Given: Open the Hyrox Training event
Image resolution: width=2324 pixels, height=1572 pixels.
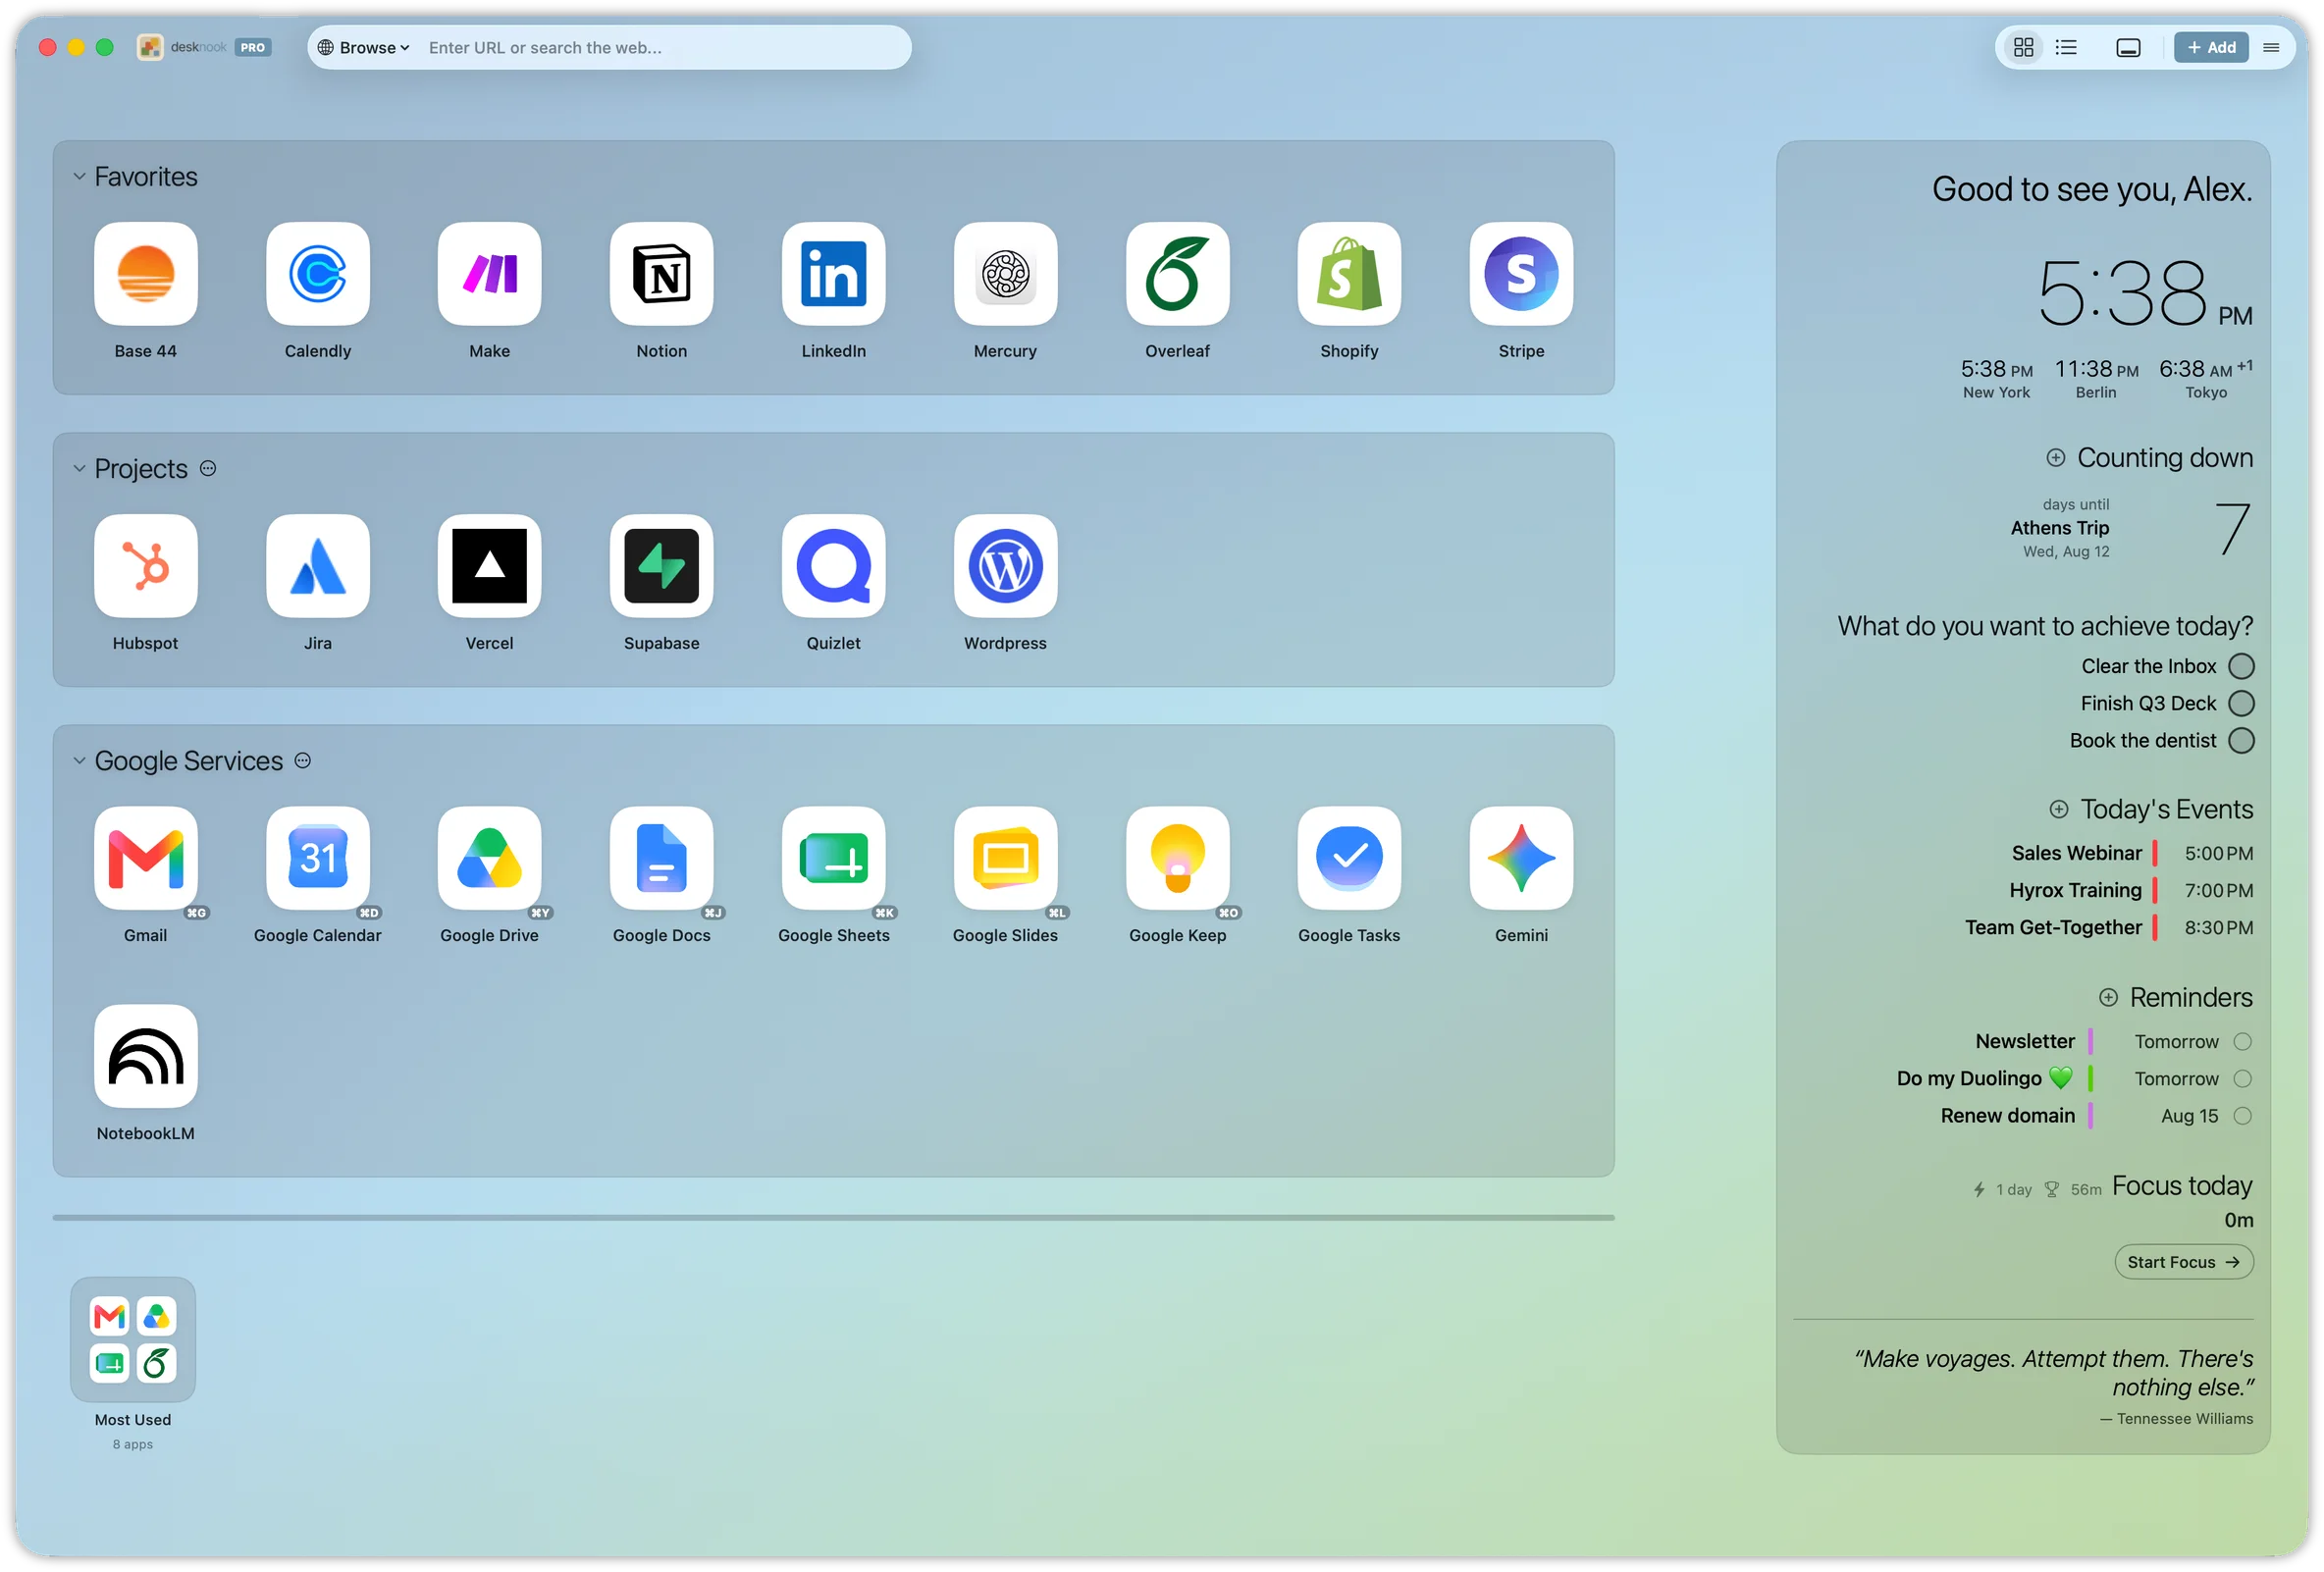Looking at the screenshot, I should [x=2131, y=891].
